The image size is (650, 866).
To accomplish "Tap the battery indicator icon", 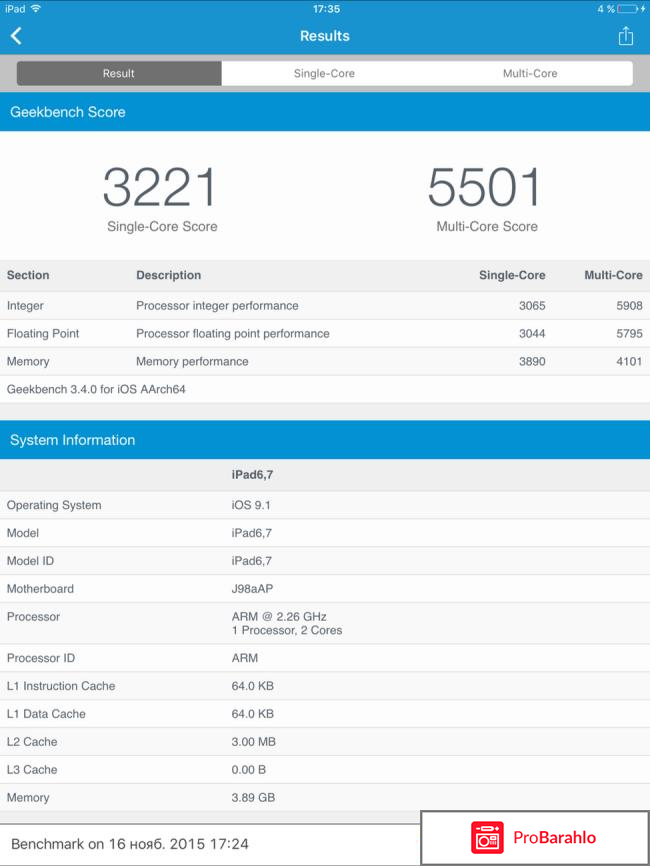I will [632, 8].
